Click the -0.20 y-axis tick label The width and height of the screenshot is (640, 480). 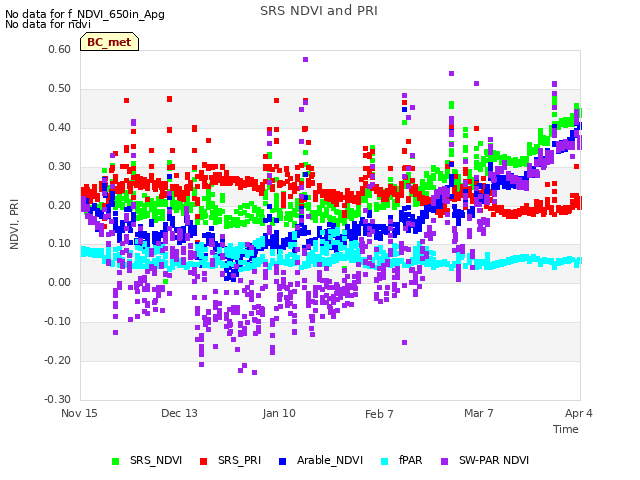coord(57,360)
